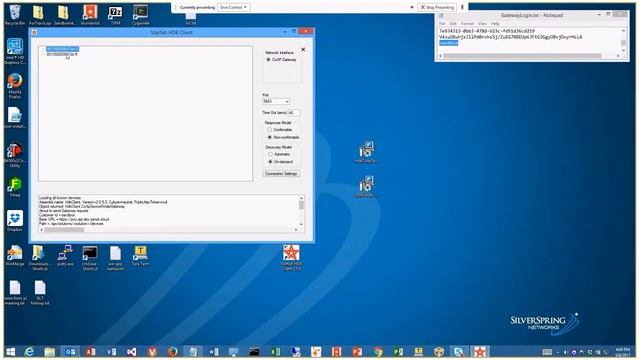This screenshot has width=640, height=360.
Task: Open the View menu in Notepad
Action: point(482,24)
